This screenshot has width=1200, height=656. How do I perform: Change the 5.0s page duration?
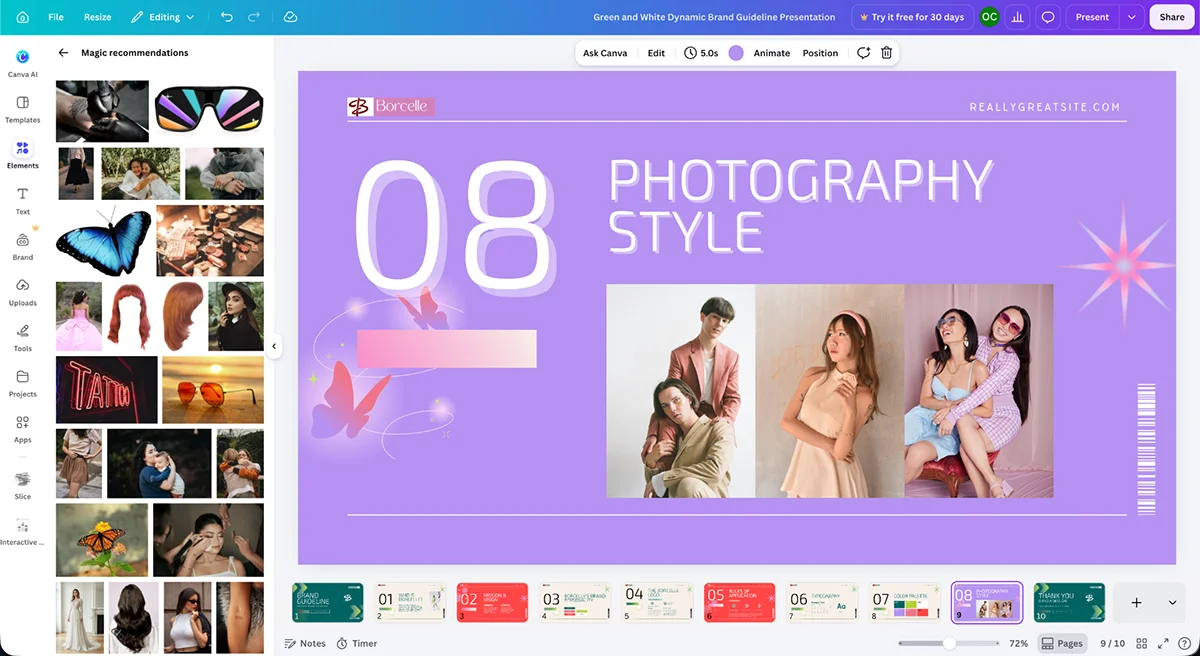[701, 53]
